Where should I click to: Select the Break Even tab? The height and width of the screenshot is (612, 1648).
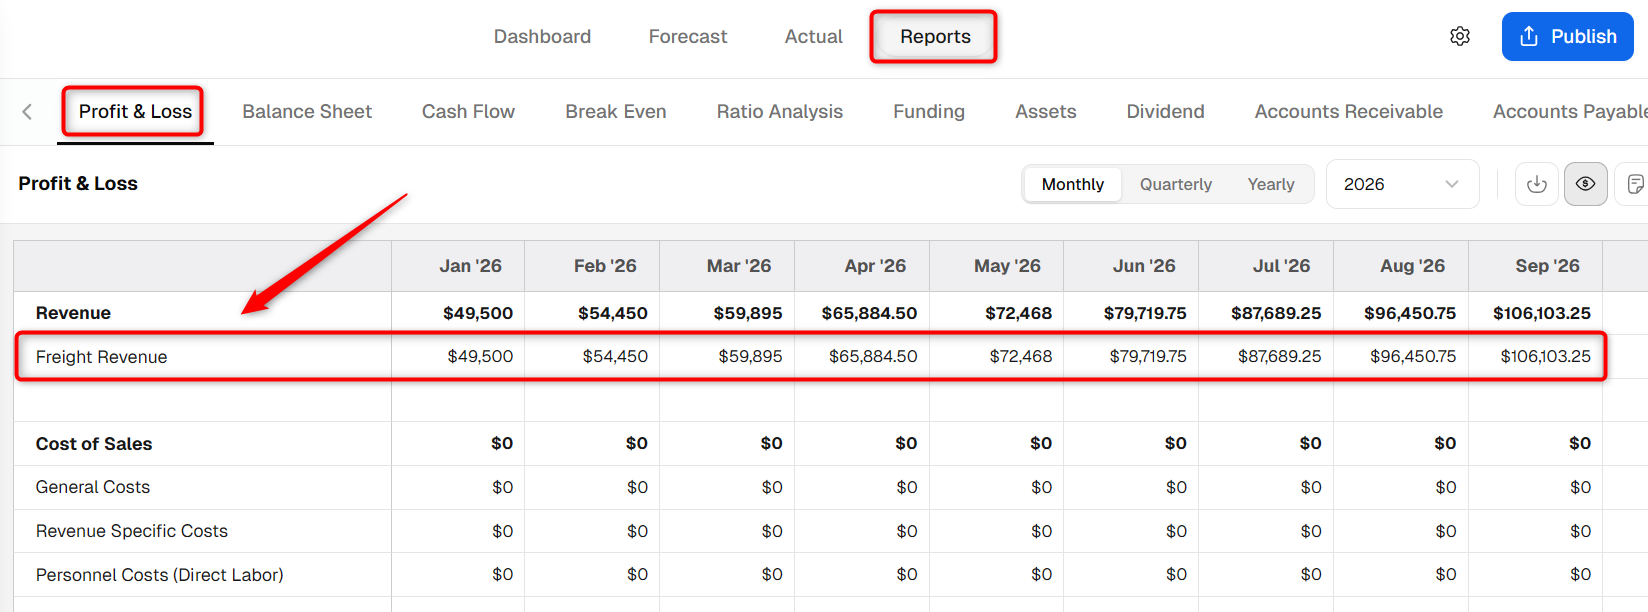point(616,112)
